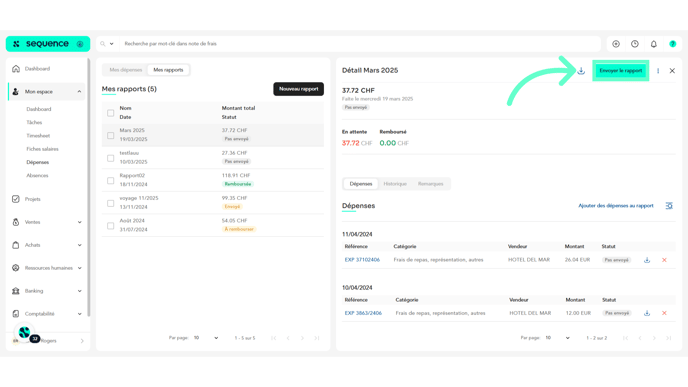Open detail panel per-page dropdown

click(558, 338)
